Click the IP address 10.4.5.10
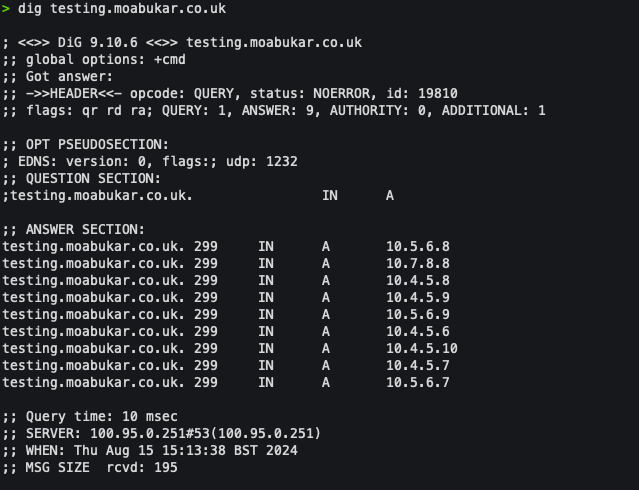This screenshot has height=490, width=639. [422, 348]
